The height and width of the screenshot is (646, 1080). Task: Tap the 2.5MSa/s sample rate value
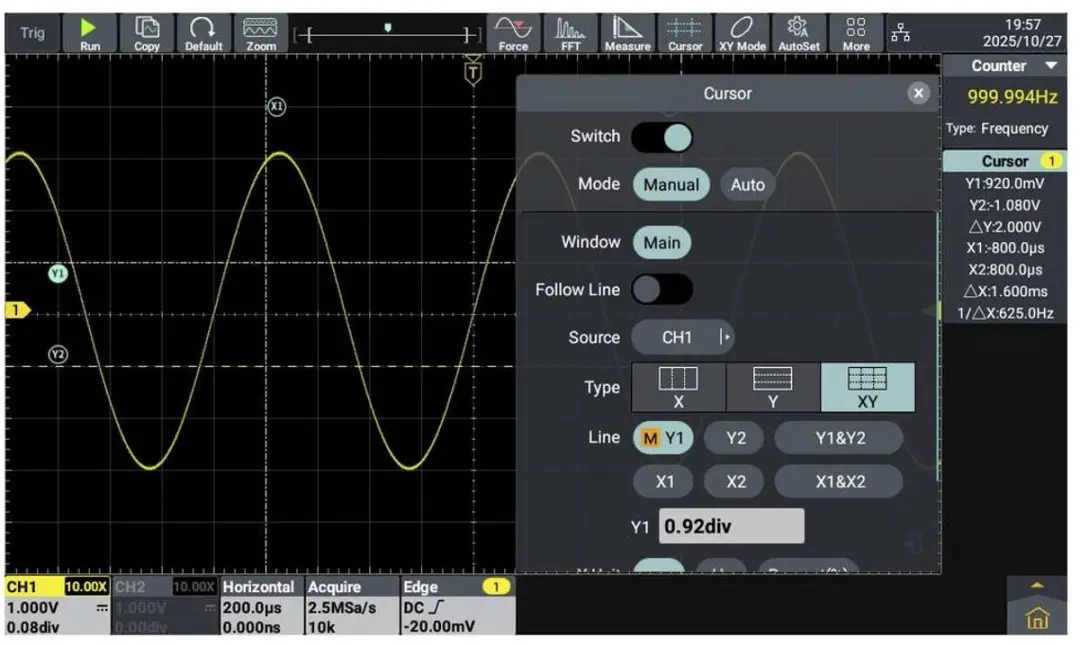click(x=342, y=608)
